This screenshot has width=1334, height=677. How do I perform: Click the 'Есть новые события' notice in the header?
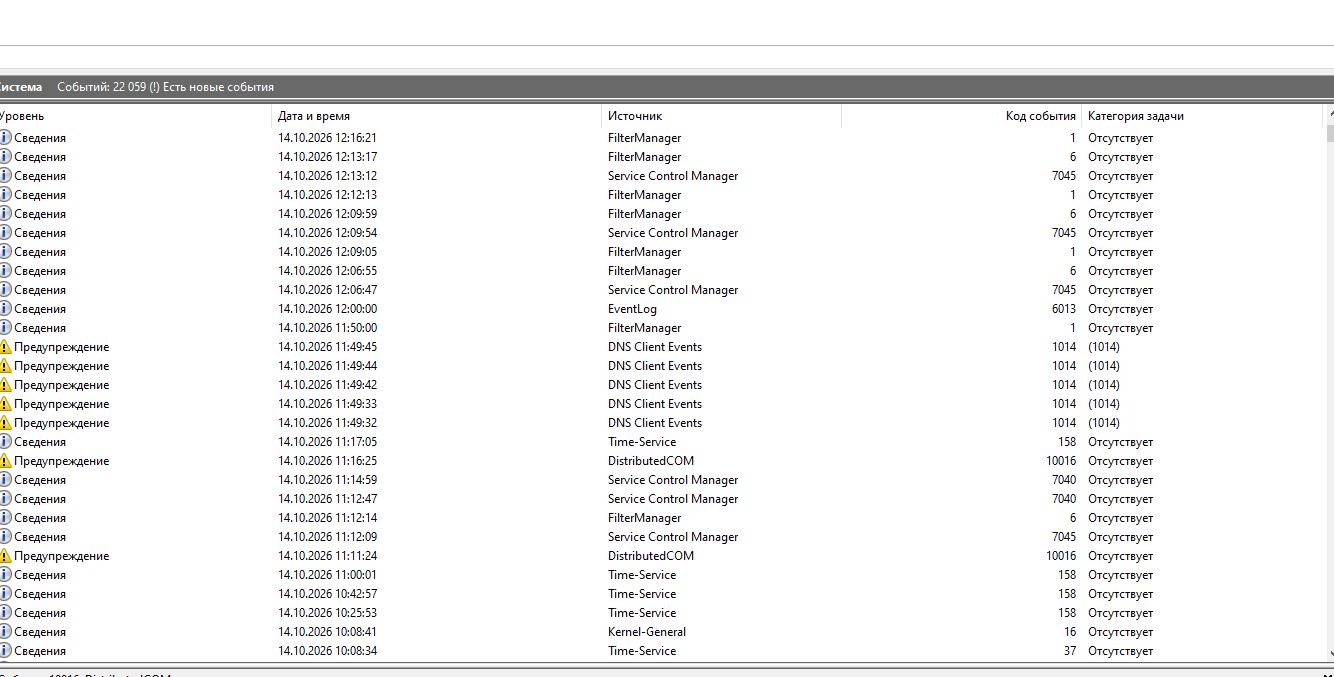[x=218, y=87]
